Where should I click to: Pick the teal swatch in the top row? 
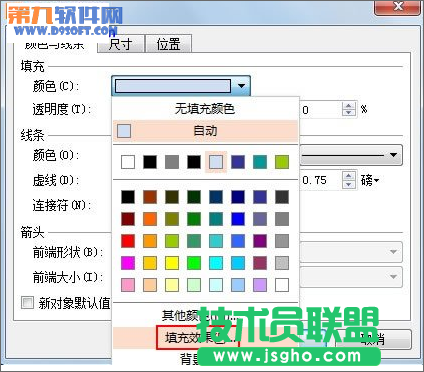[260, 162]
